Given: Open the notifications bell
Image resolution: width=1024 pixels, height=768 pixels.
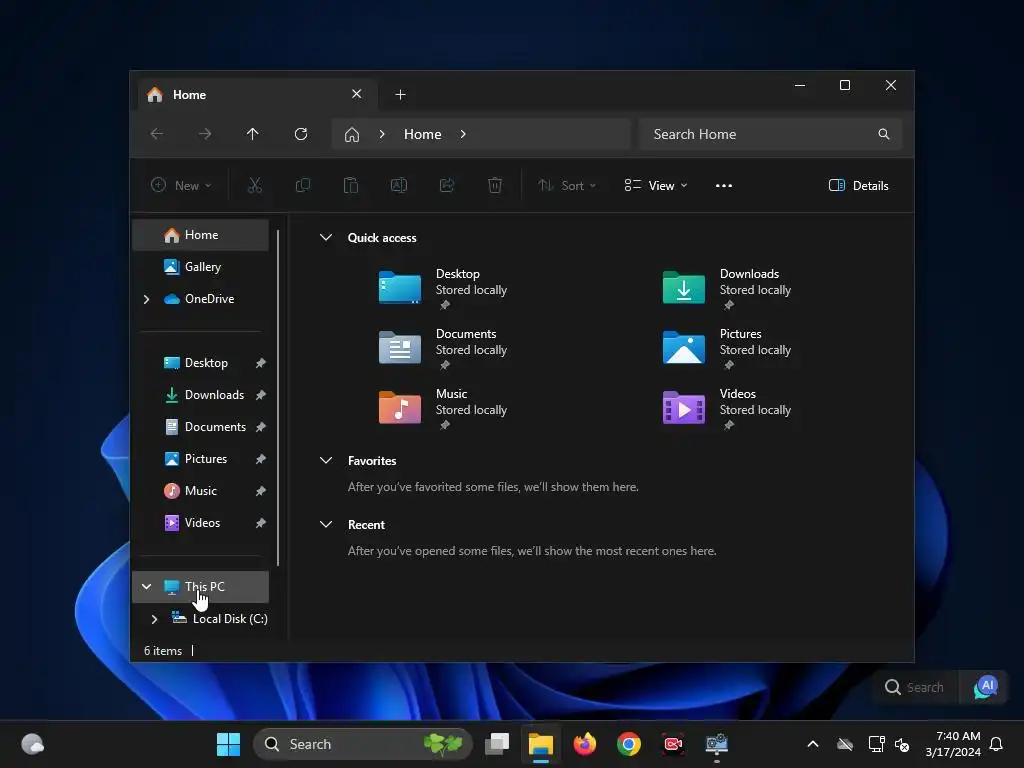Looking at the screenshot, I should click(x=997, y=744).
